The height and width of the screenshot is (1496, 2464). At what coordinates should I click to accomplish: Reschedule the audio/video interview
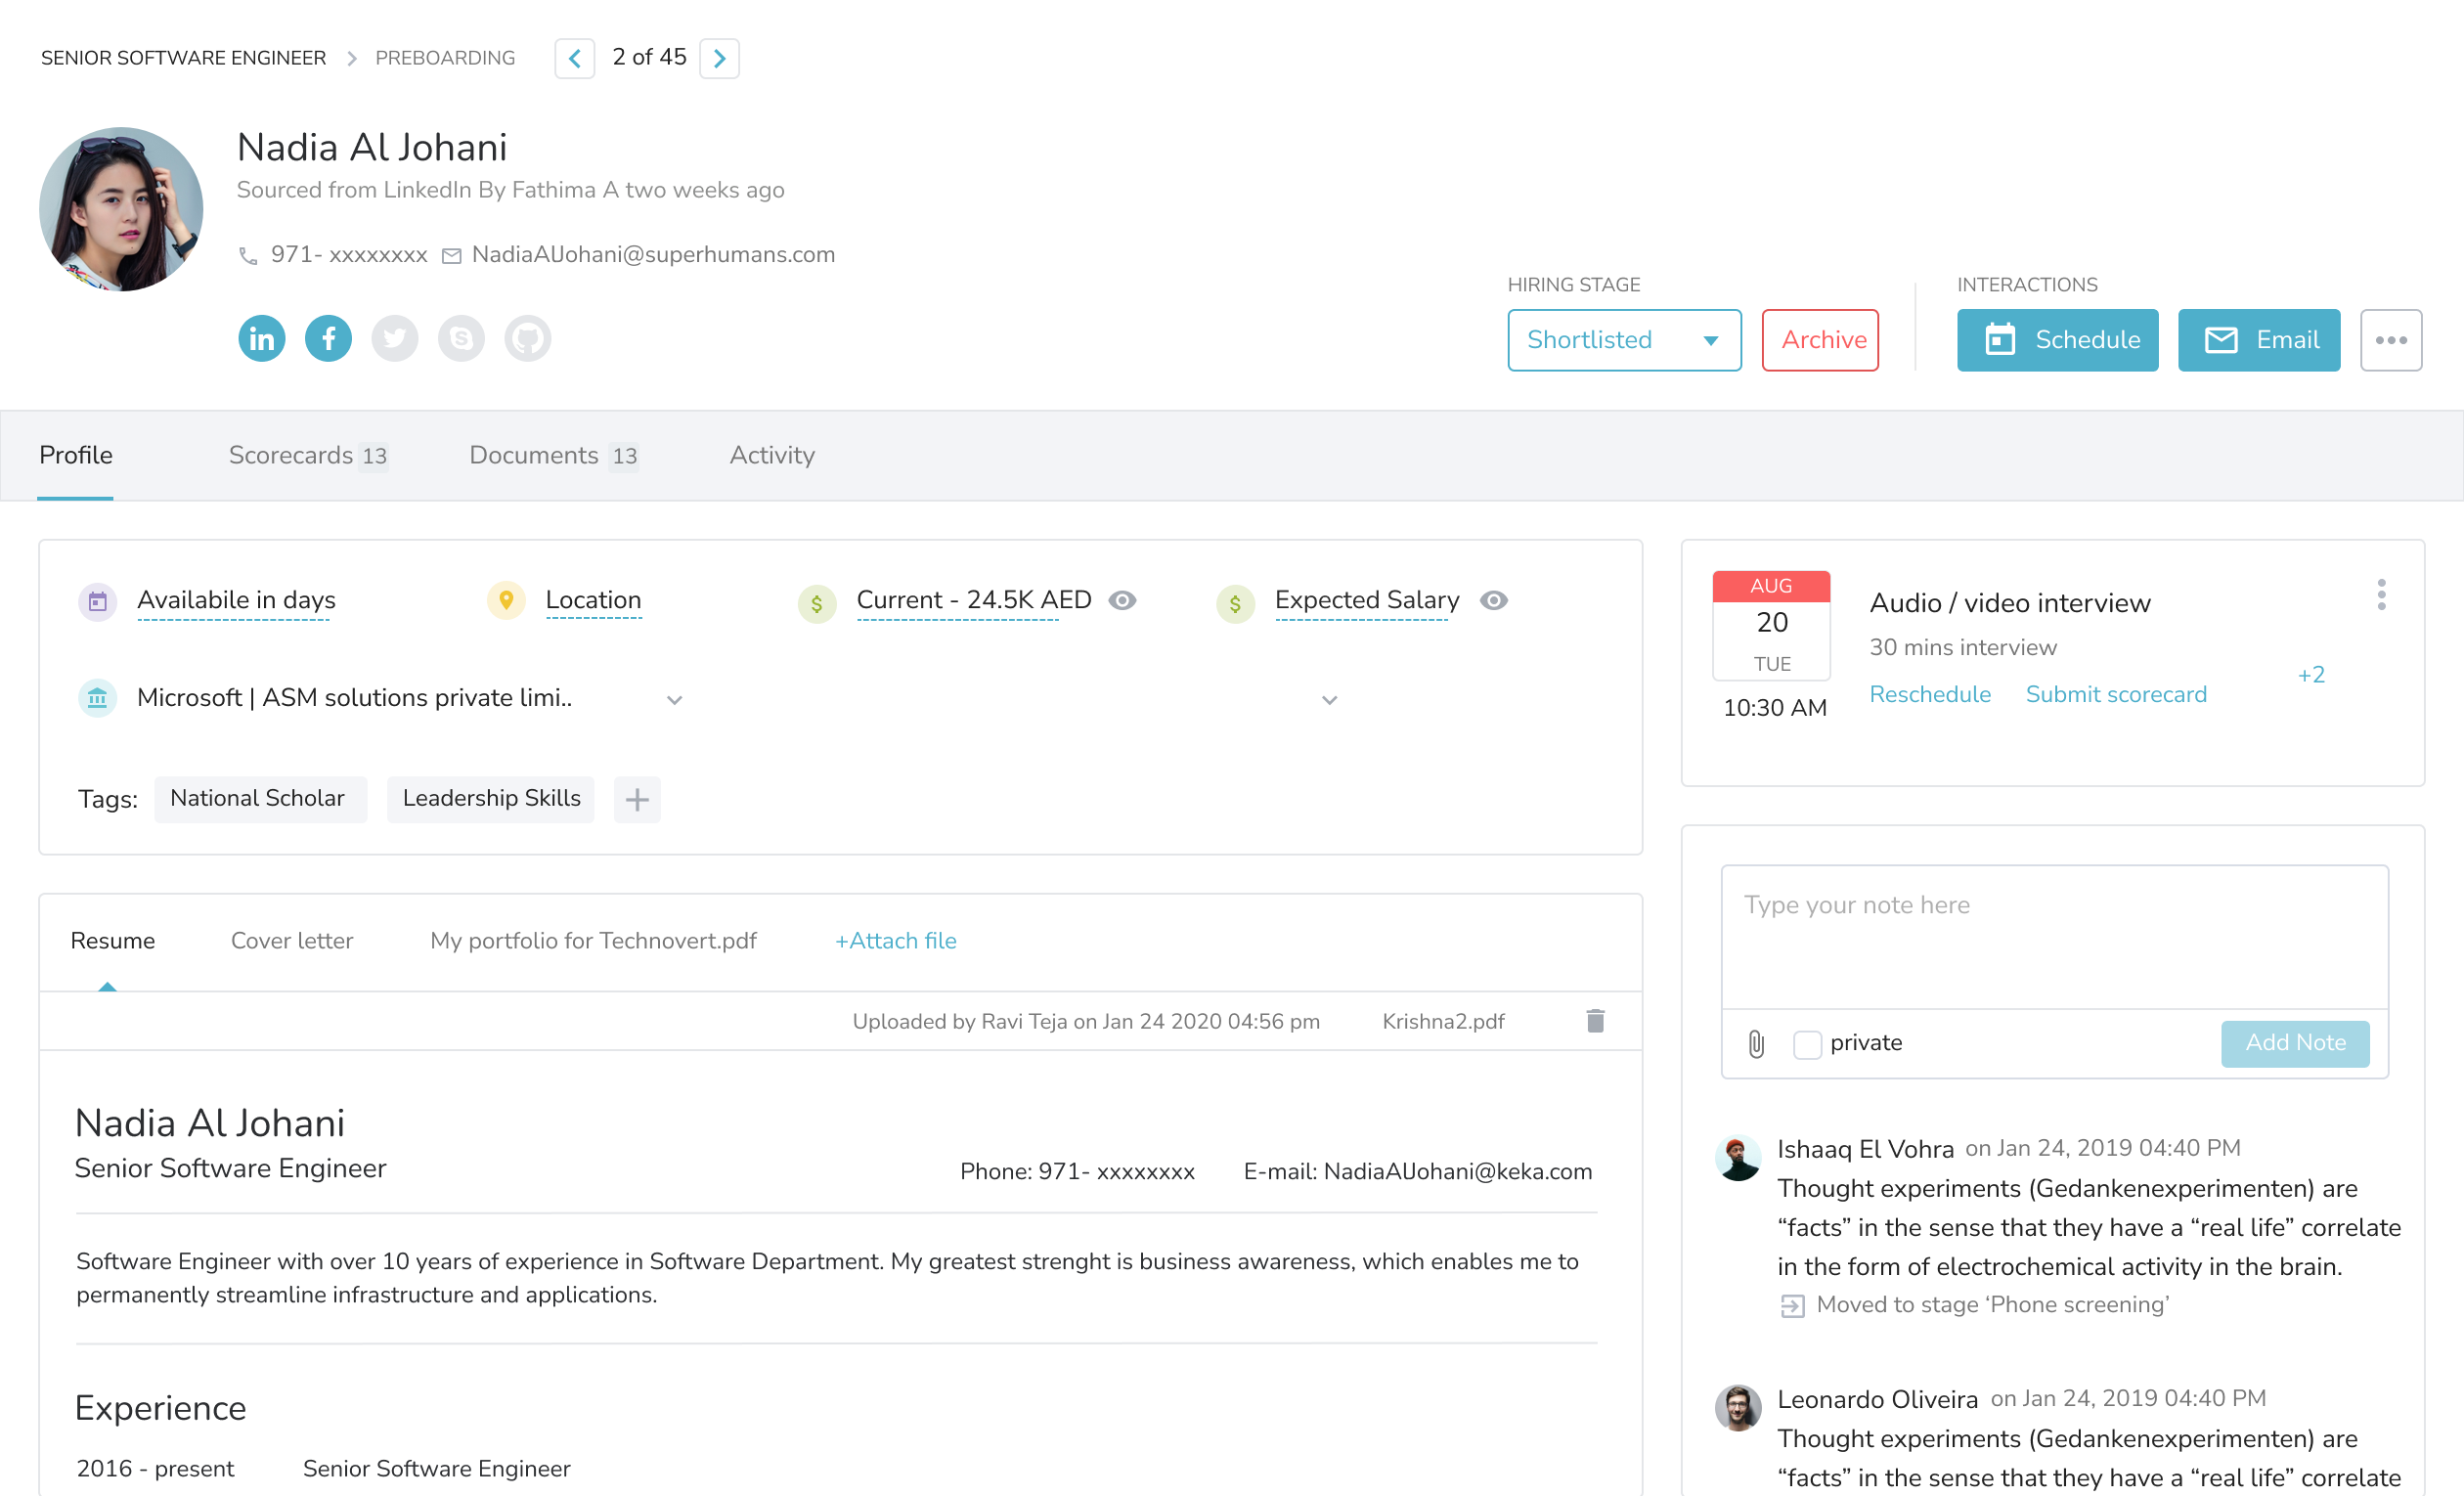tap(1929, 693)
